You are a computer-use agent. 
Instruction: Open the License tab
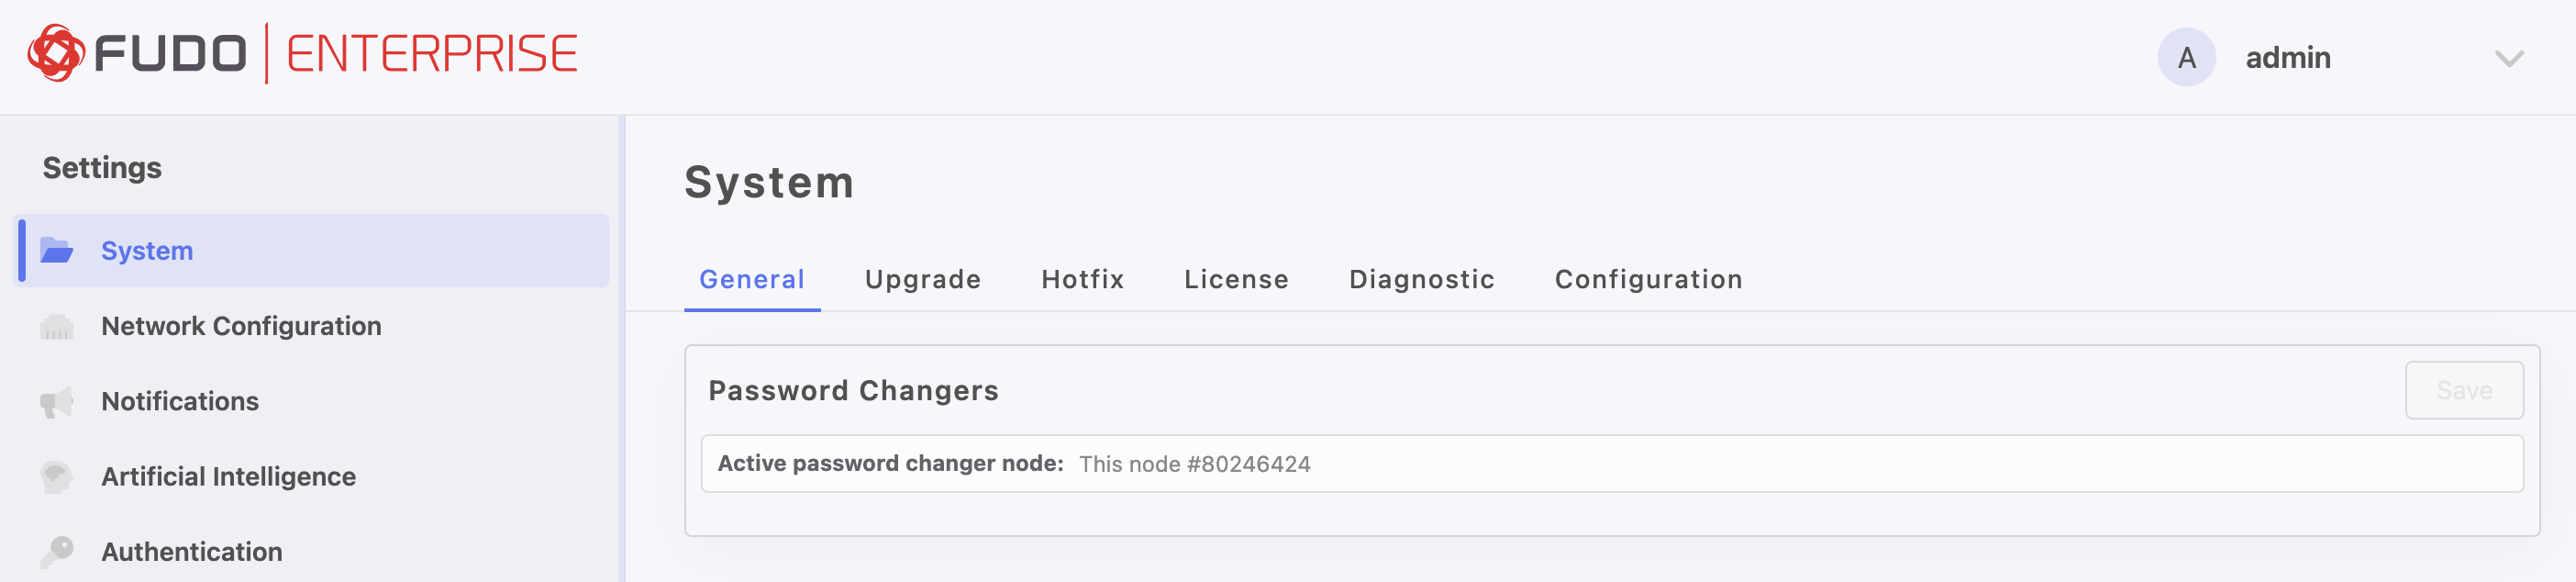coord(1236,279)
